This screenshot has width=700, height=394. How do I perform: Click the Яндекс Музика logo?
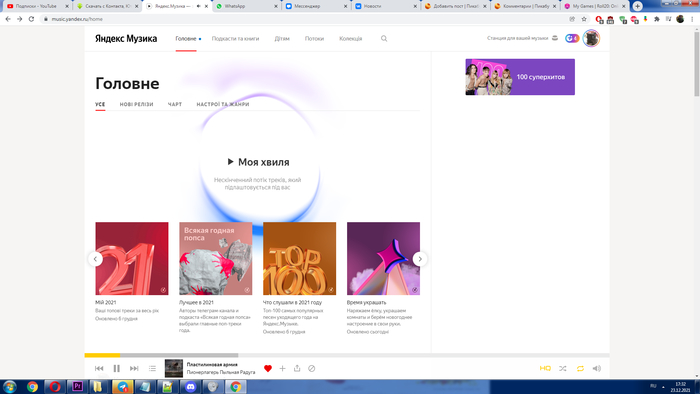tap(126, 38)
